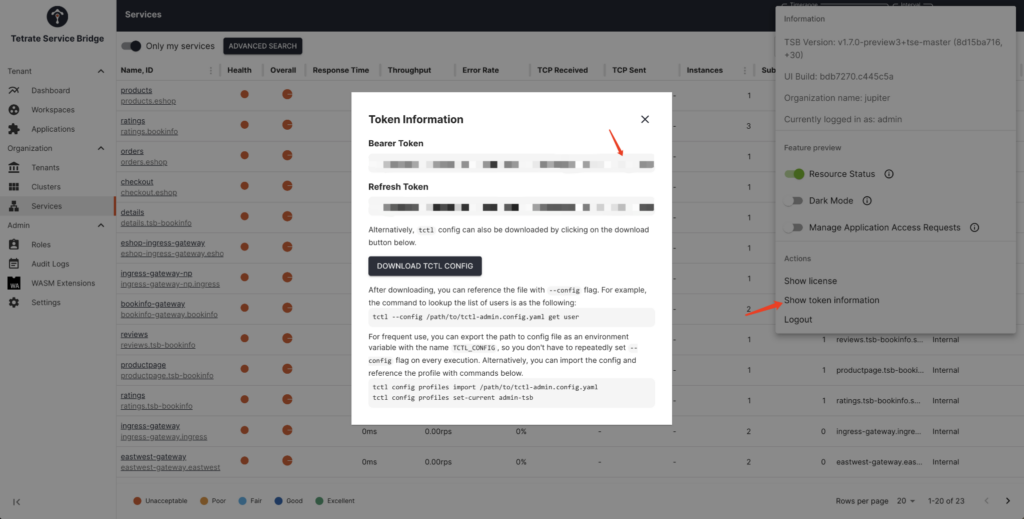
Task: Click the Clusters grid icon
Action: click(x=14, y=187)
